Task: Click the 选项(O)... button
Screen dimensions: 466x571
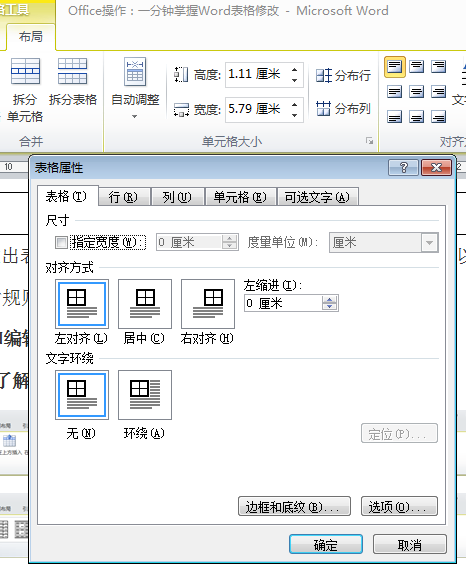Action: (x=399, y=506)
